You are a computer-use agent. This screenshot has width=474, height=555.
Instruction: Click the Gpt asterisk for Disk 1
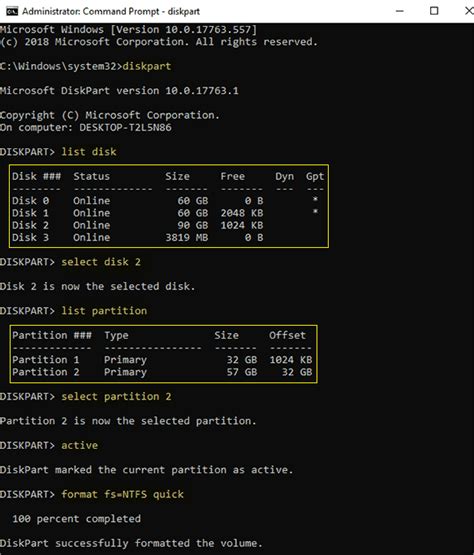pyautogui.click(x=315, y=212)
